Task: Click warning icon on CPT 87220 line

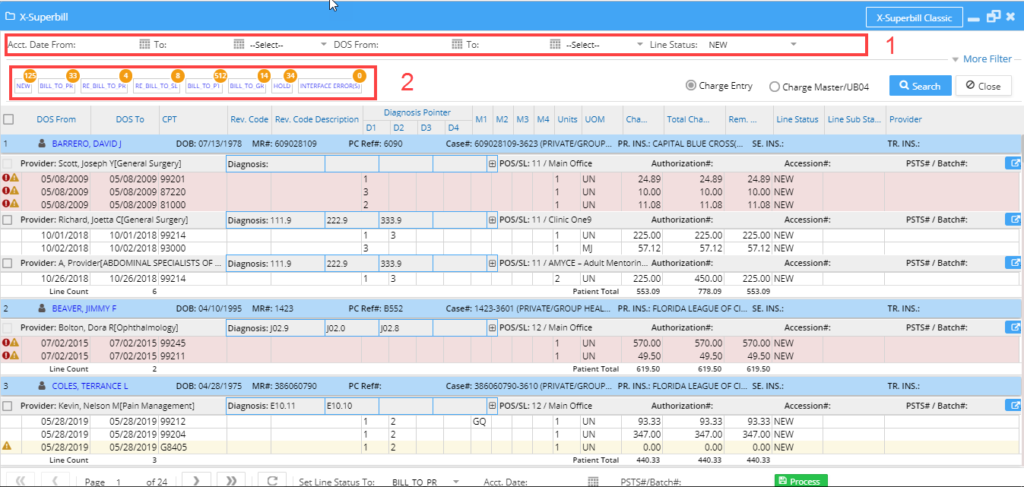Action: [x=14, y=191]
